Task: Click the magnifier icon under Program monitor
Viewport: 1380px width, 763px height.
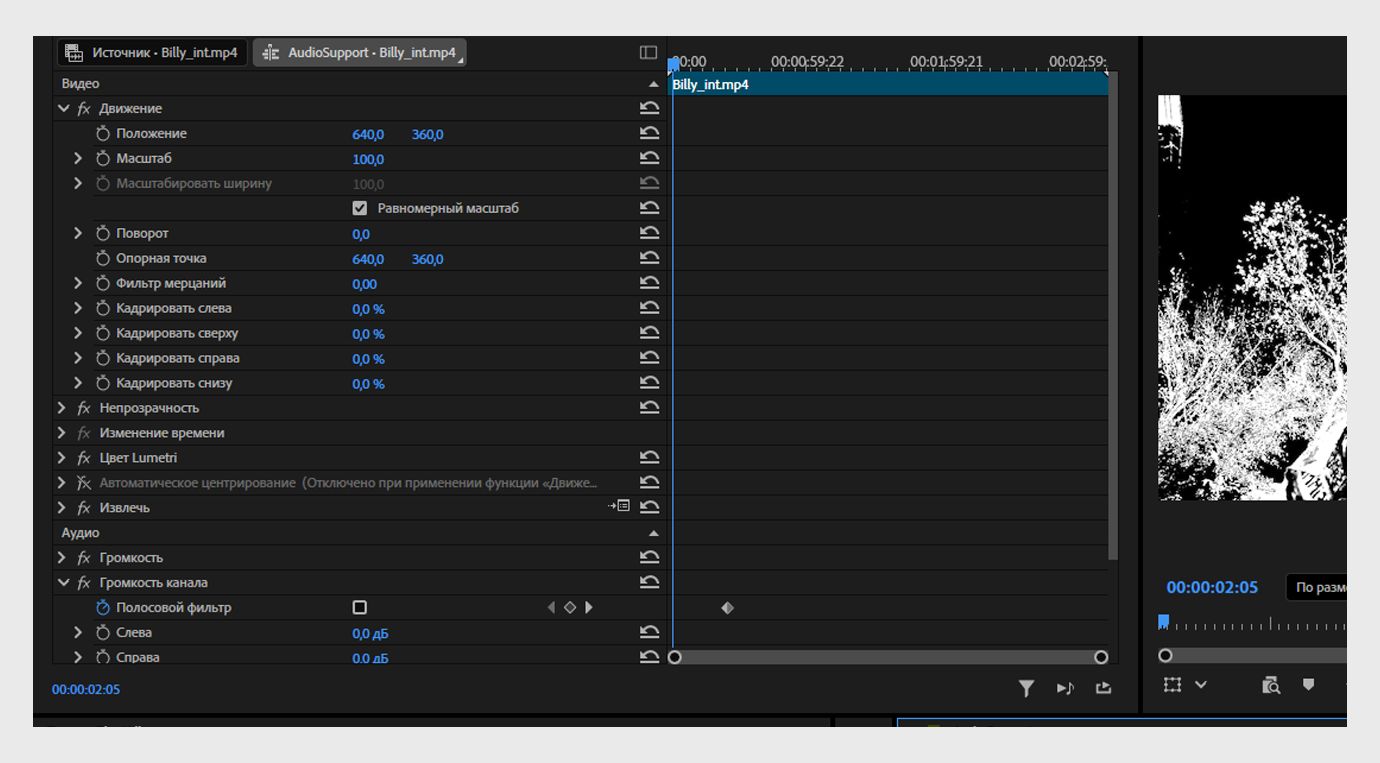Action: 1271,685
